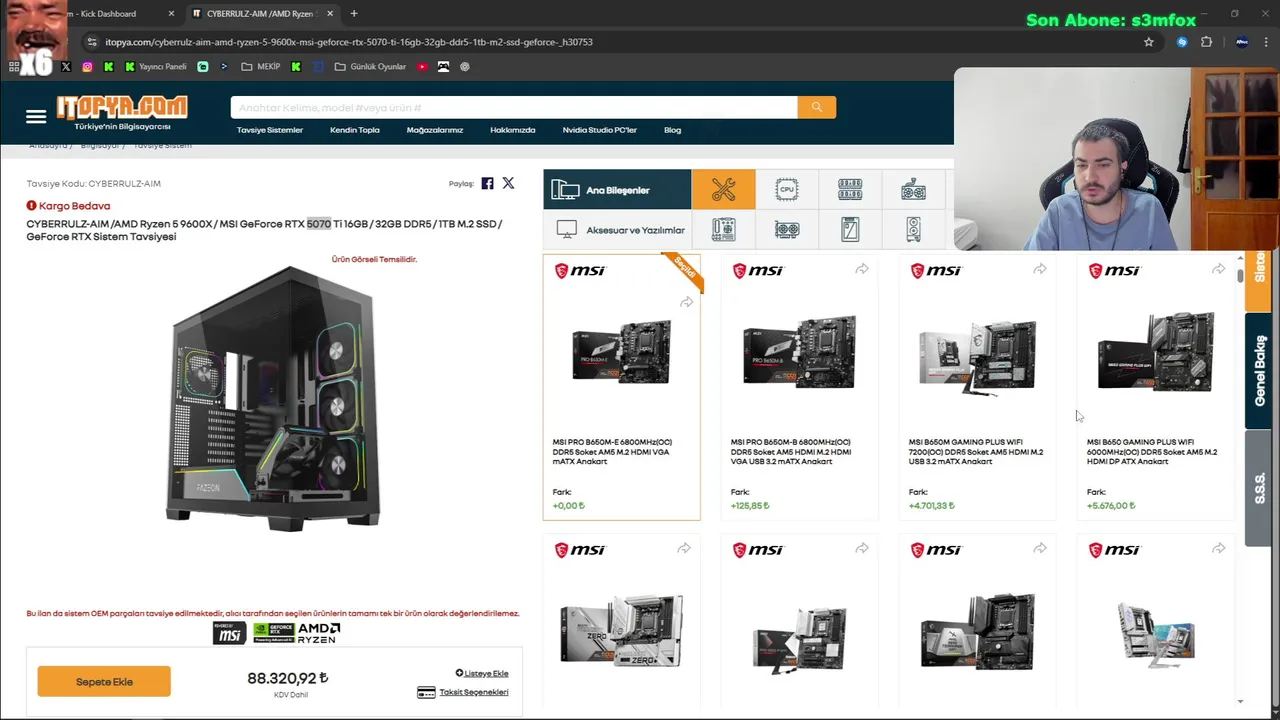Screen dimensions: 1280x720
Task: Click the PC case product image
Action: (x=273, y=399)
